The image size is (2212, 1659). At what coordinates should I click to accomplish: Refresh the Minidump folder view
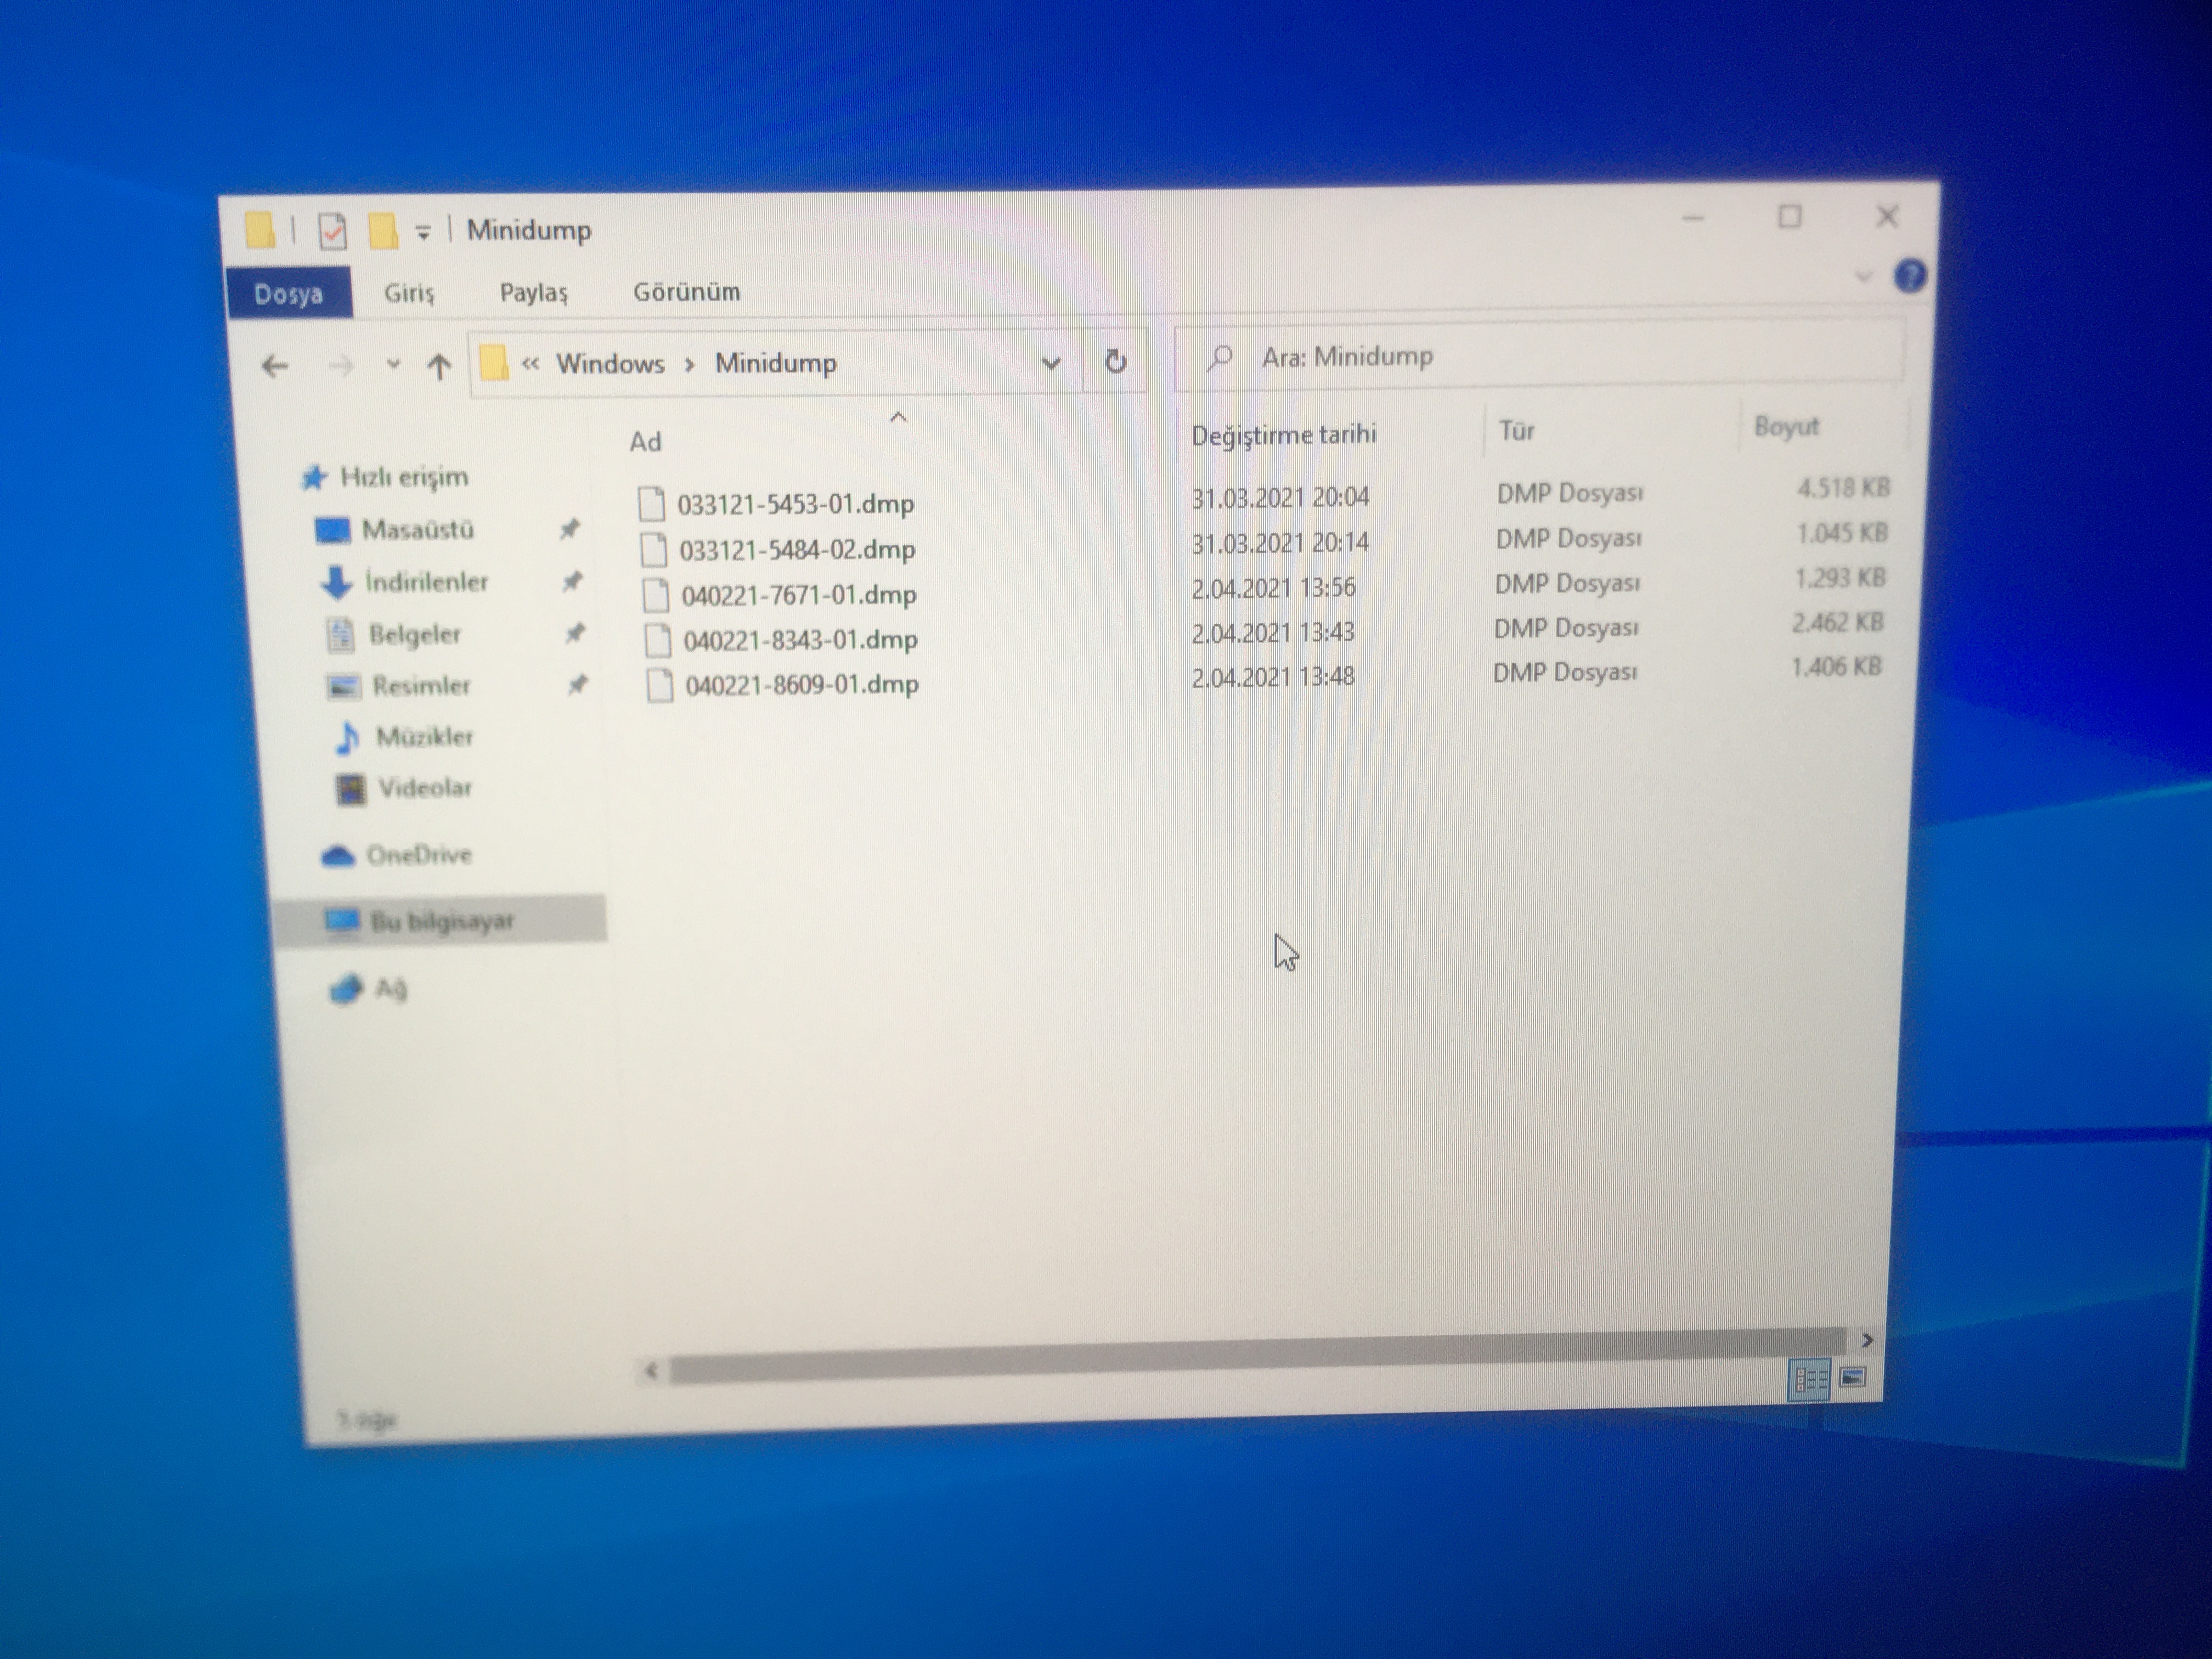point(1115,361)
